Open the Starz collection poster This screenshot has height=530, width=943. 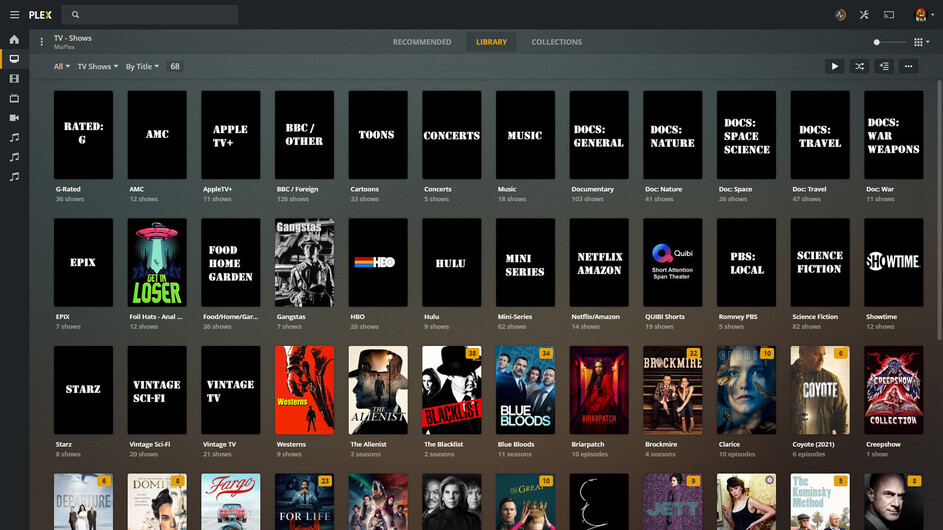coord(83,390)
